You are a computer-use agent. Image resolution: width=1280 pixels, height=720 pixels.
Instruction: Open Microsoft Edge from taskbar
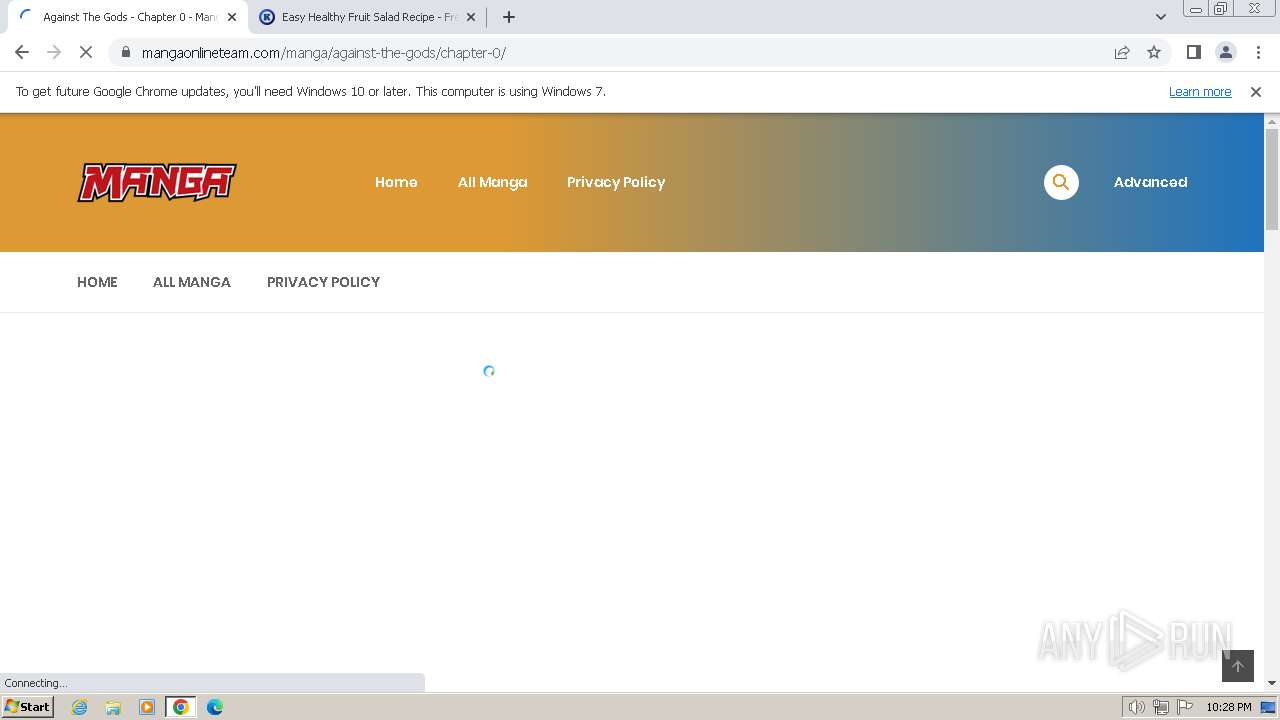coord(215,707)
